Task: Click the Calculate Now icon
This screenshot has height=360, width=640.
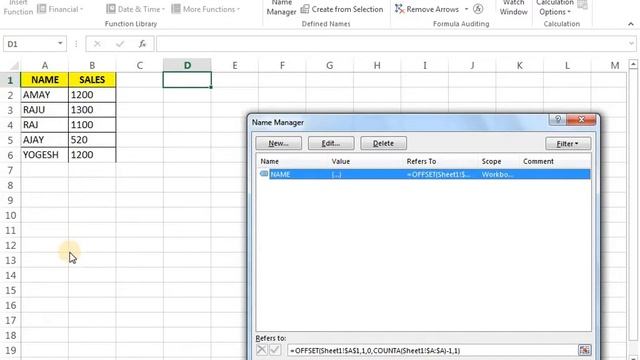Action: (583, 5)
